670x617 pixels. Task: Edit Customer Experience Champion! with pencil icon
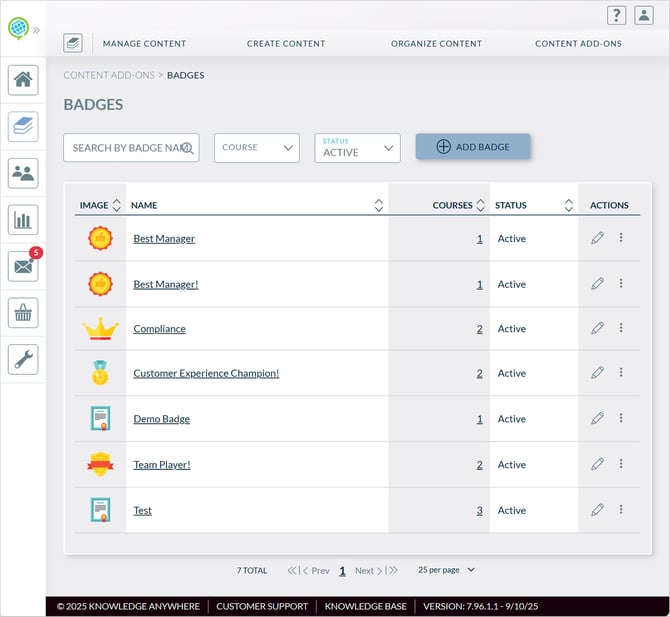click(x=597, y=373)
